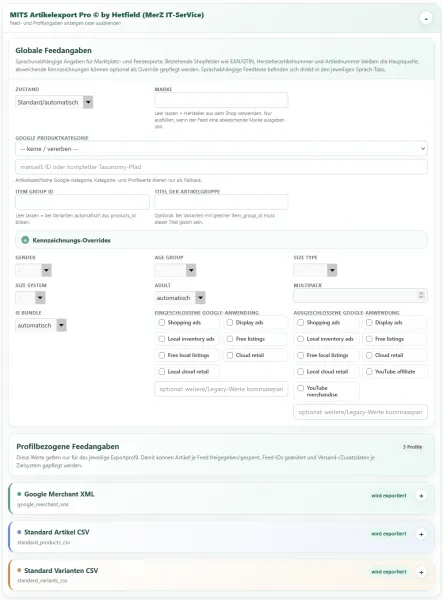Image resolution: width=443 pixels, height=600 pixels.
Task: Click the Multipack number field
Action: coord(360,295)
